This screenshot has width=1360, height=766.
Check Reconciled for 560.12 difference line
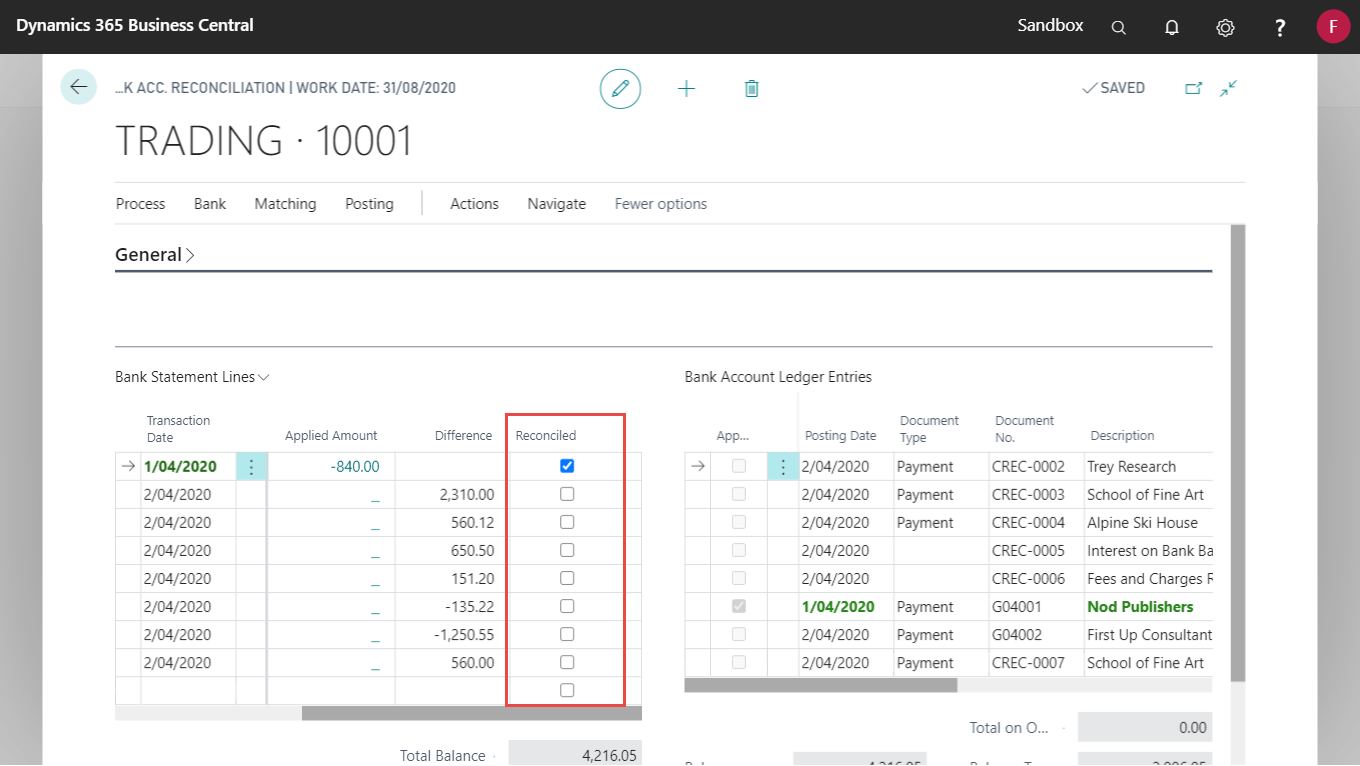click(x=567, y=522)
